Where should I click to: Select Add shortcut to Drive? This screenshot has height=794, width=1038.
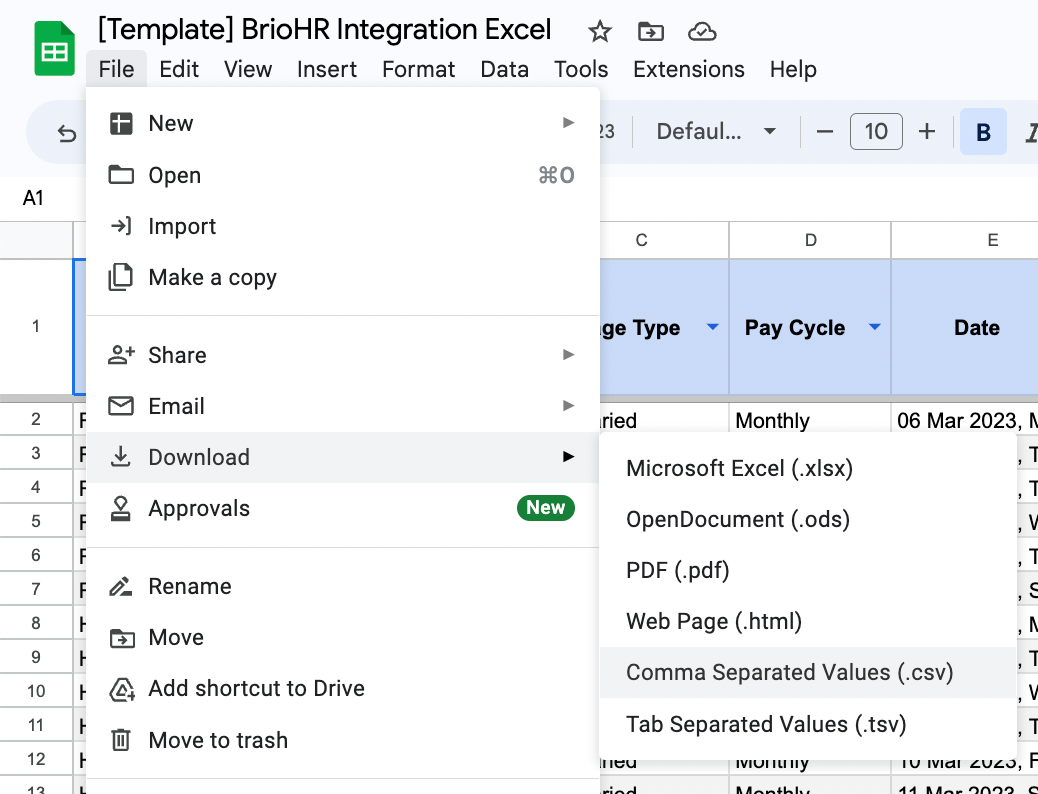point(343,689)
